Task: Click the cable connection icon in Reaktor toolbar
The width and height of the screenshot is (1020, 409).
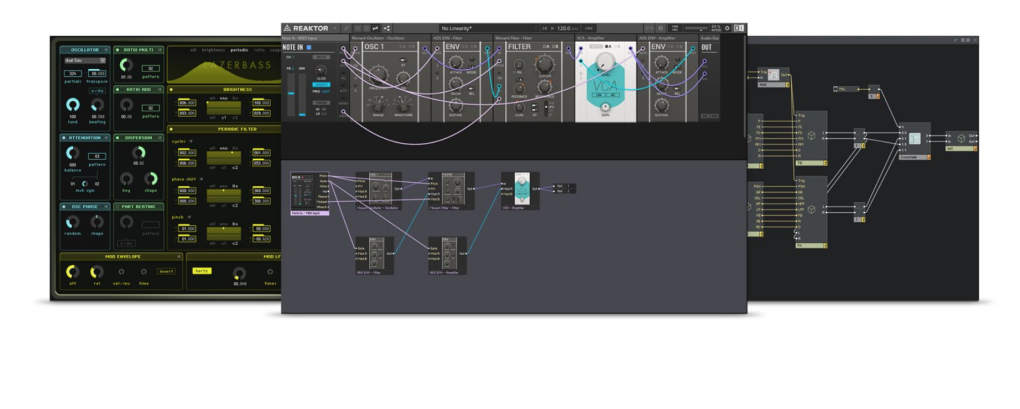Action: pyautogui.click(x=375, y=28)
